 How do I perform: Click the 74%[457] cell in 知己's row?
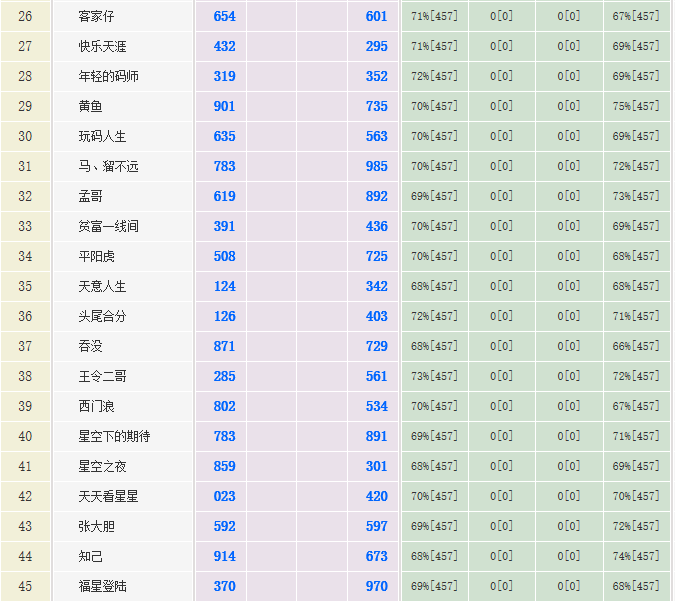pos(636,557)
